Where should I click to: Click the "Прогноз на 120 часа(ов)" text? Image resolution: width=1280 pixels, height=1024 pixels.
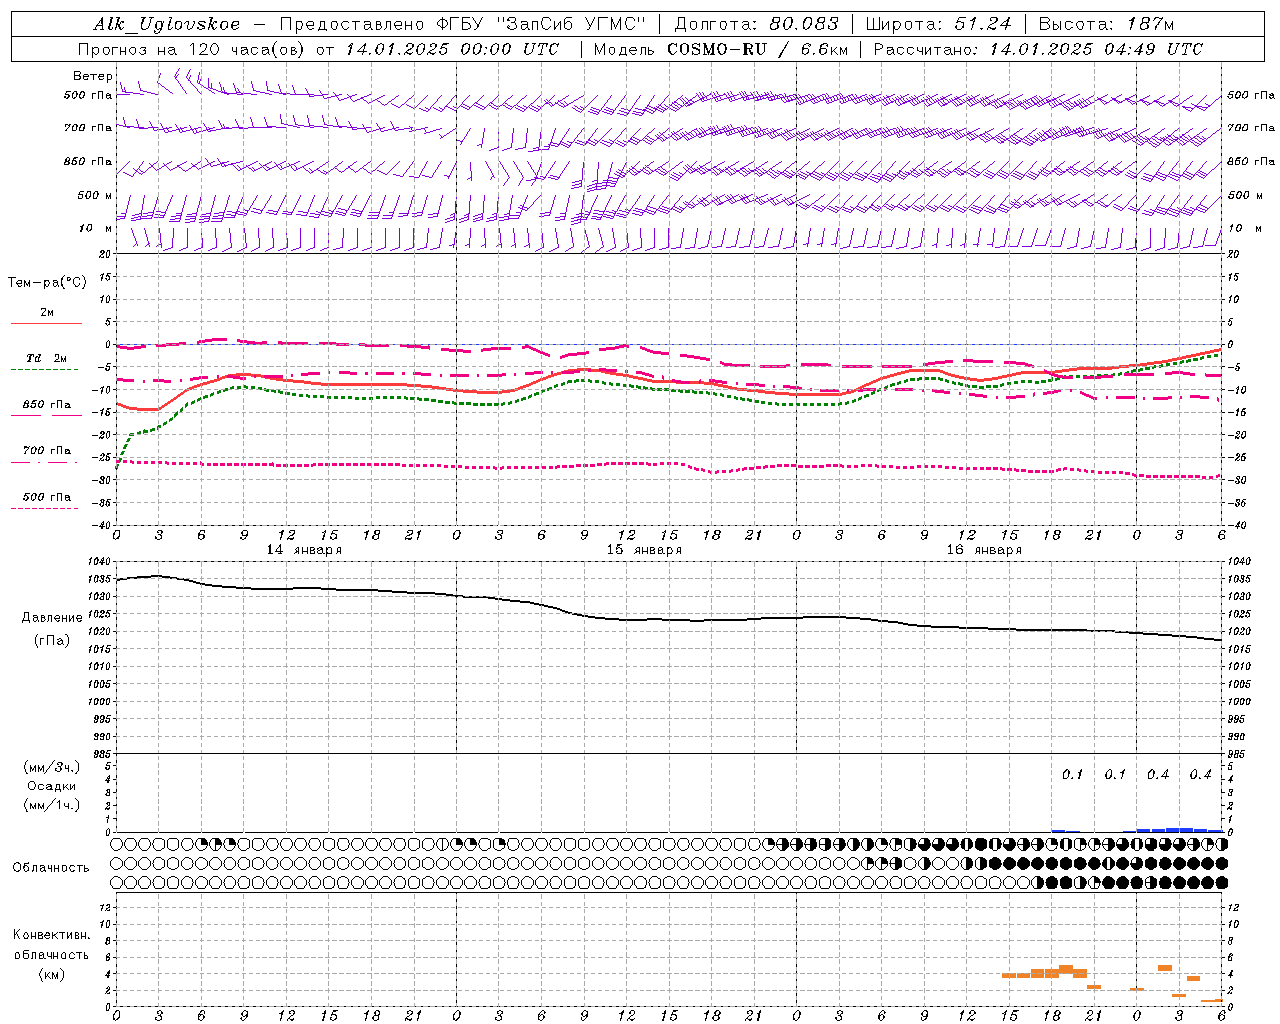point(193,49)
